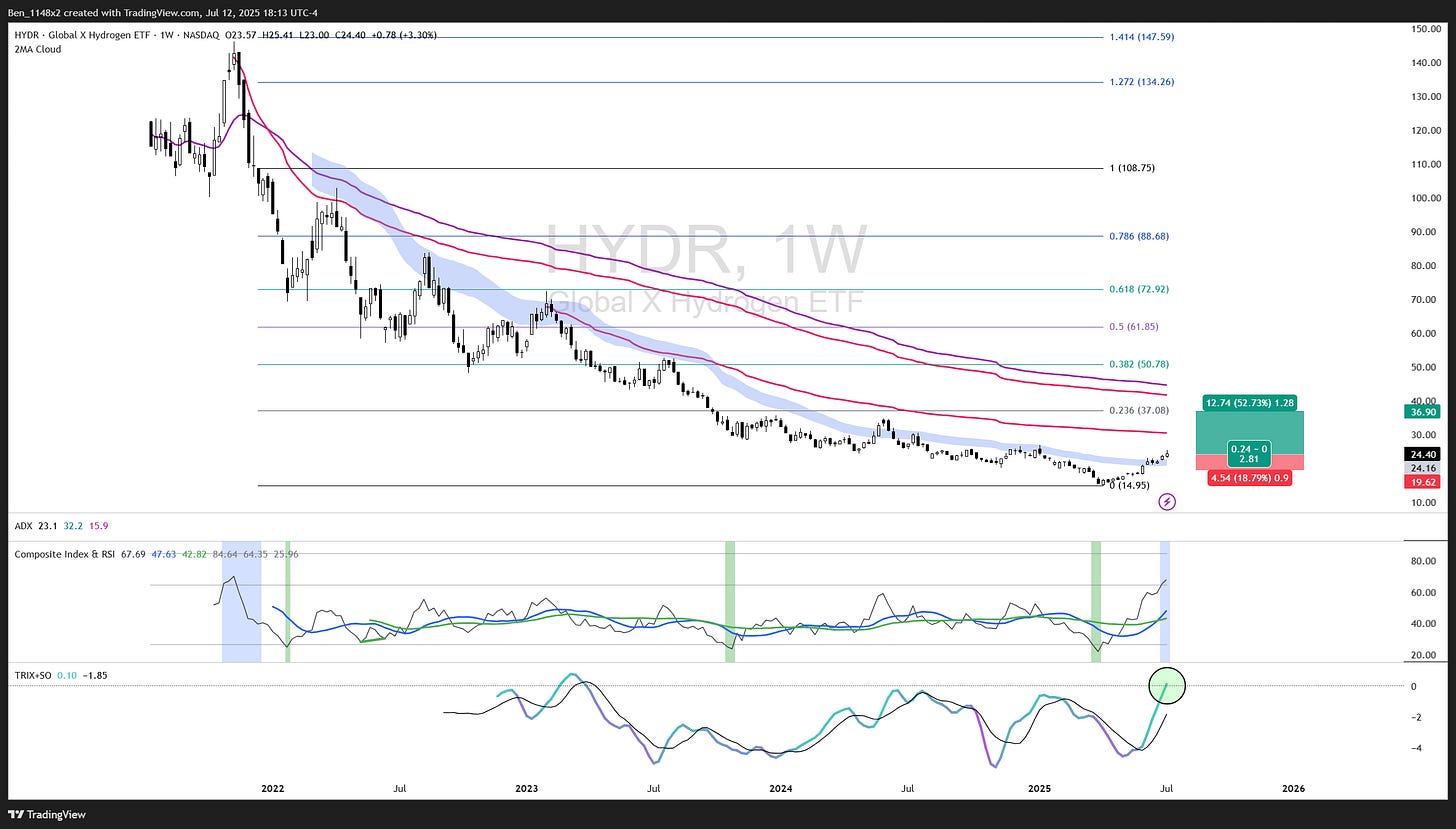The image size is (1456, 829).
Task: Click the 2025 label on the time axis
Action: pos(1038,788)
